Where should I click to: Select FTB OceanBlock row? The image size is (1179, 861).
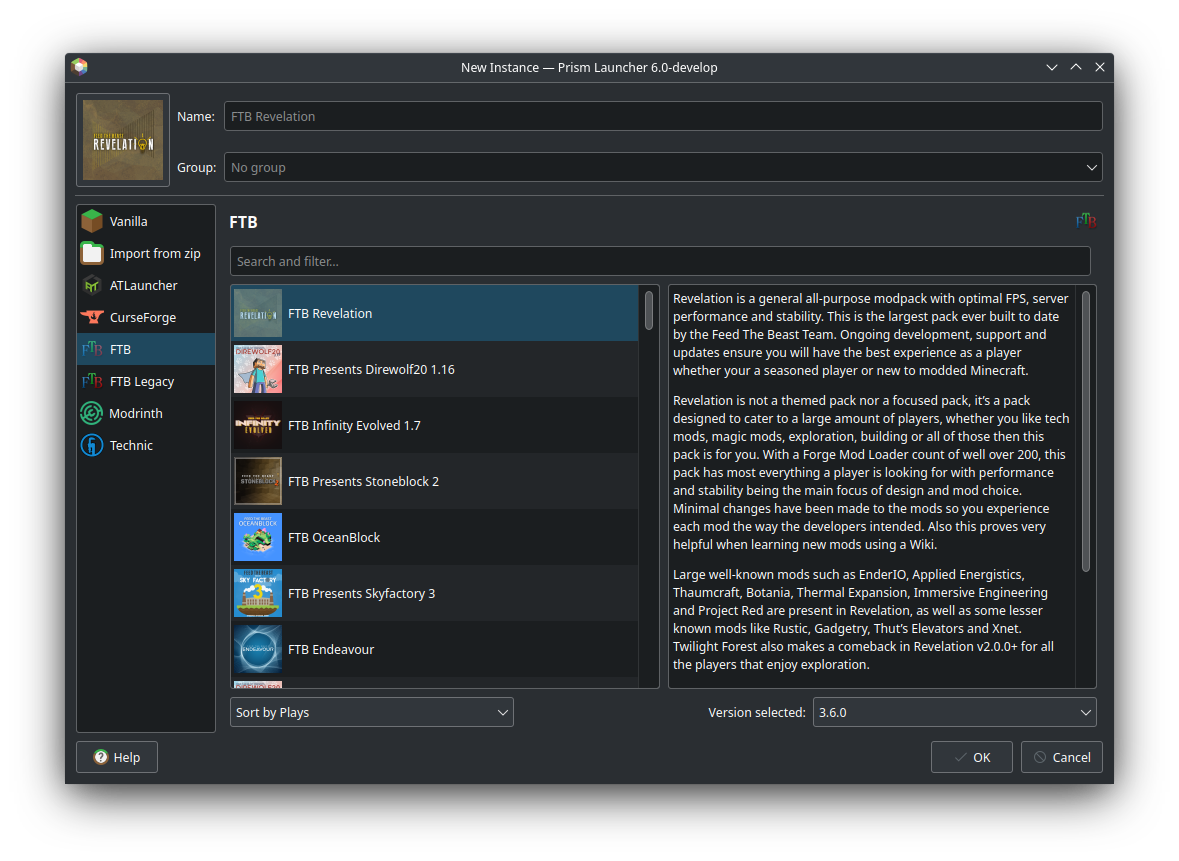(x=435, y=537)
